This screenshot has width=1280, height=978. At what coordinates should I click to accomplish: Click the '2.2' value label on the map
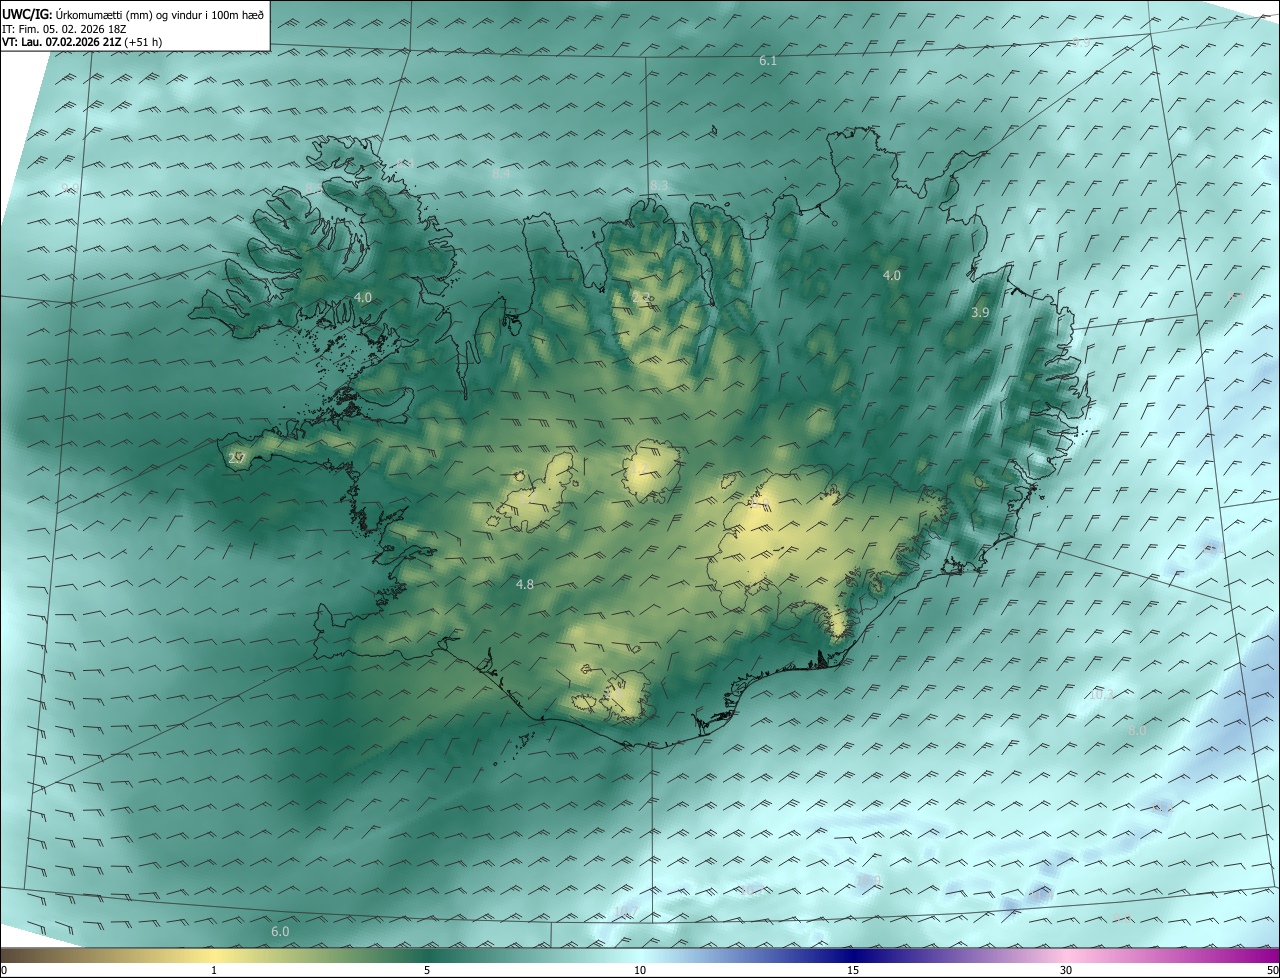point(641,297)
